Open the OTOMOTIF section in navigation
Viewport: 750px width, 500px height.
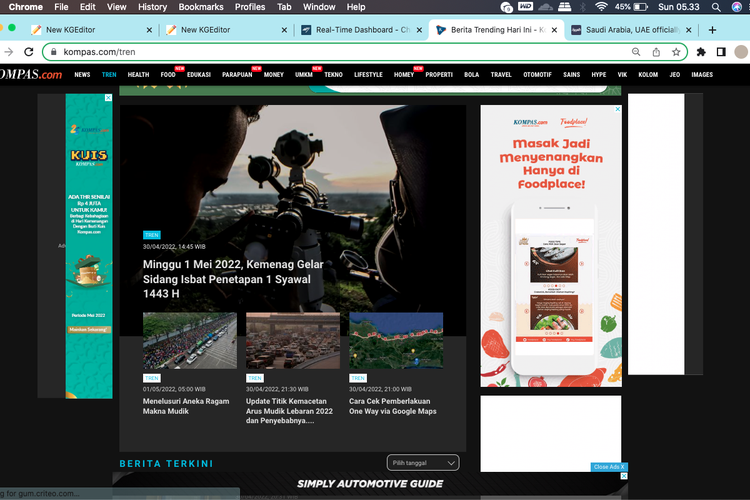(x=537, y=74)
